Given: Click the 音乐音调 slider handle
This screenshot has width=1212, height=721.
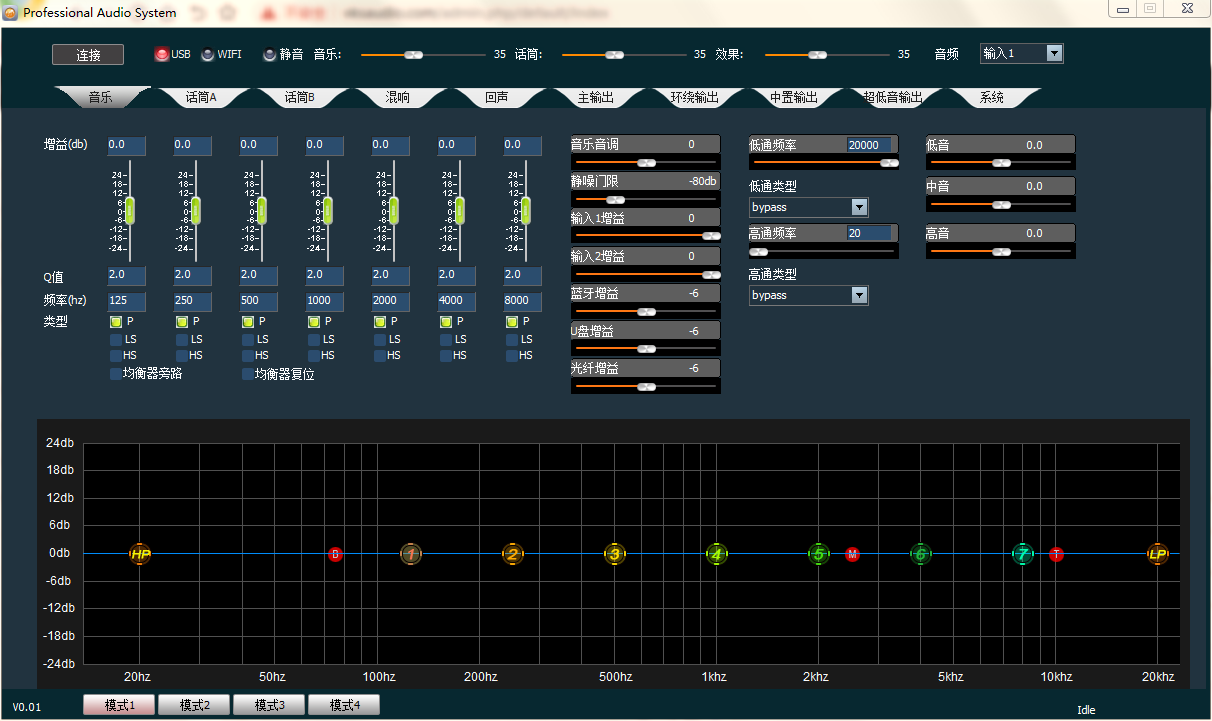Looking at the screenshot, I should pyautogui.click(x=647, y=162).
